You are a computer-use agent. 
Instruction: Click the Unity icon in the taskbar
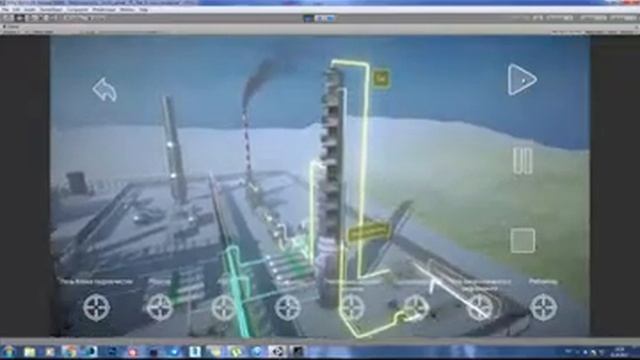[277, 351]
